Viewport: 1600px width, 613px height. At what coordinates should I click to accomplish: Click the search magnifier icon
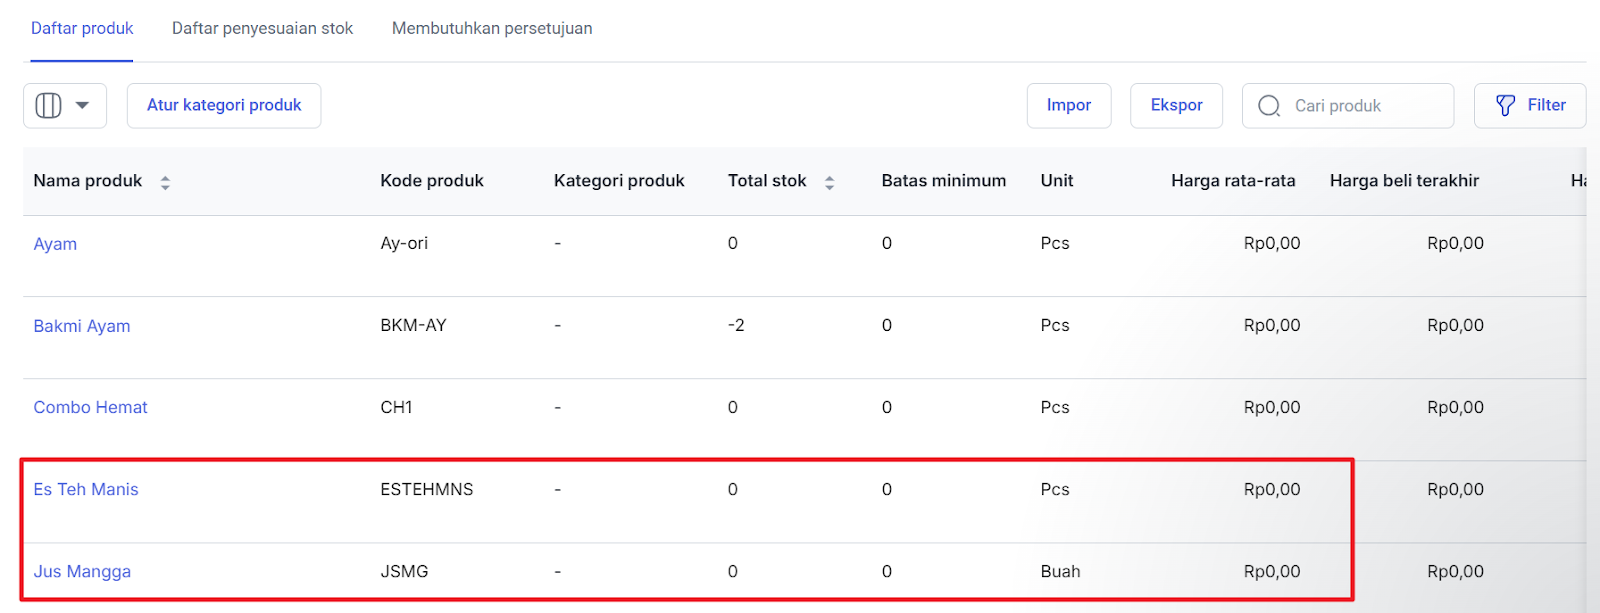point(1269,106)
